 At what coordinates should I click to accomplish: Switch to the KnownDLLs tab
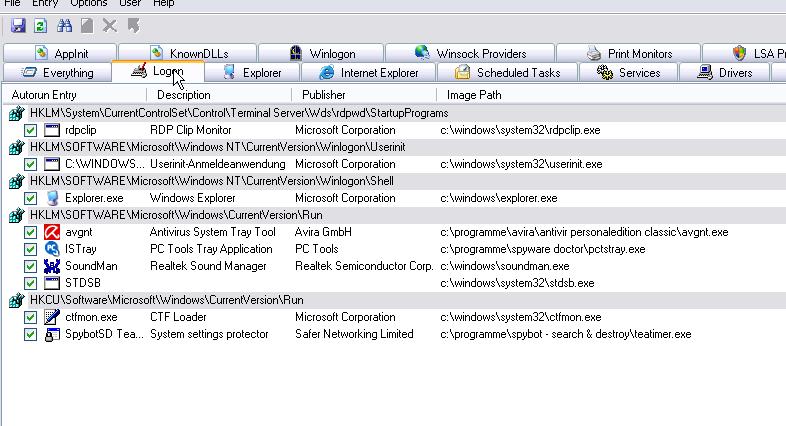click(x=188, y=53)
